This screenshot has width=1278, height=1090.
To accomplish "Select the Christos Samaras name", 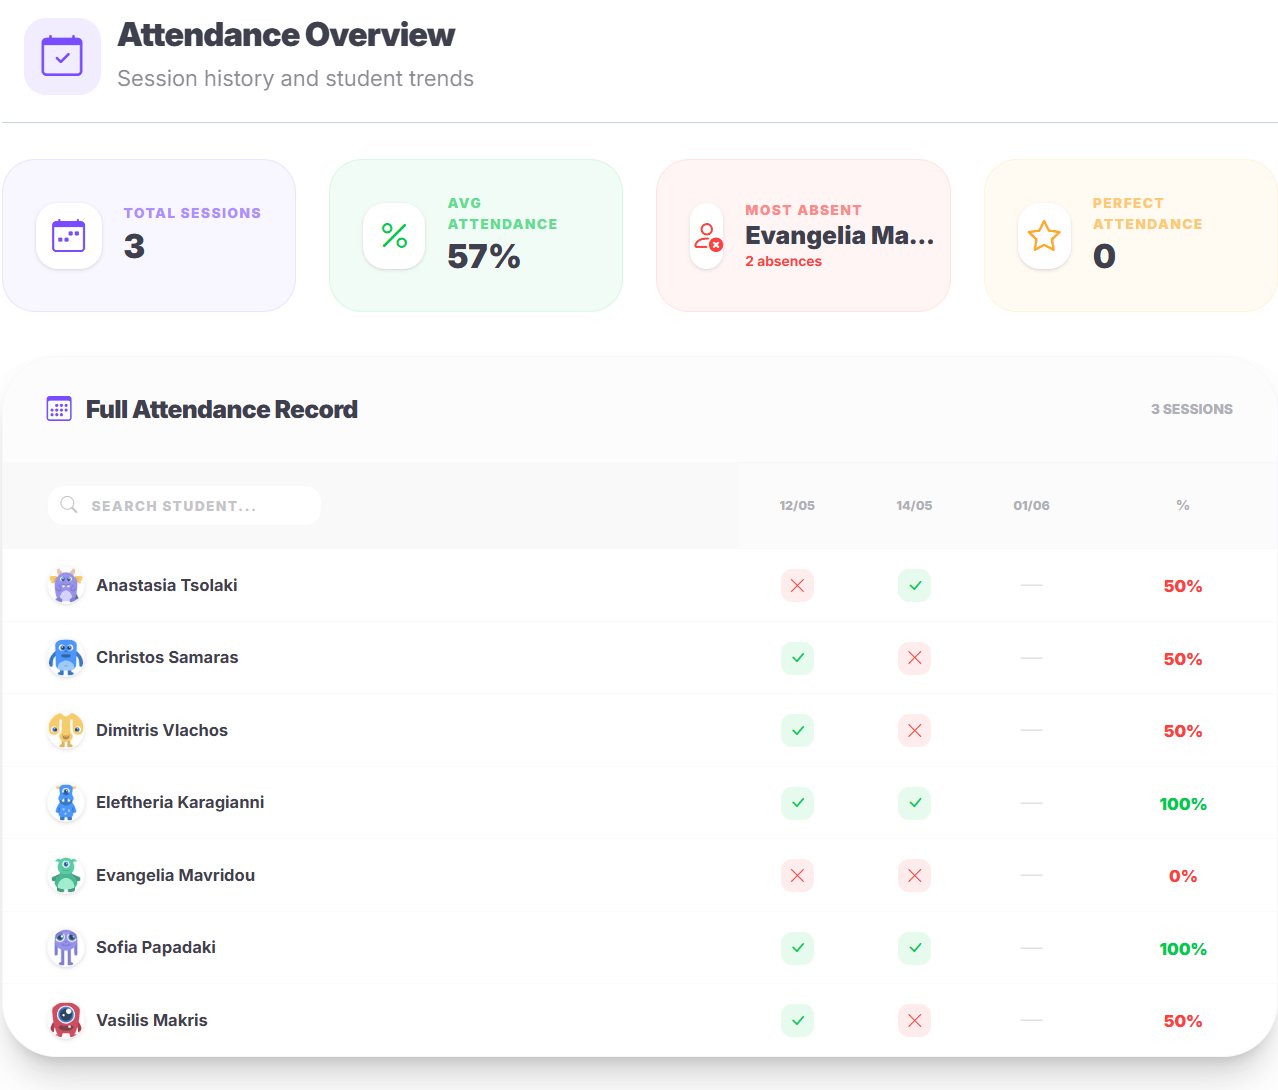I will (x=167, y=657).
